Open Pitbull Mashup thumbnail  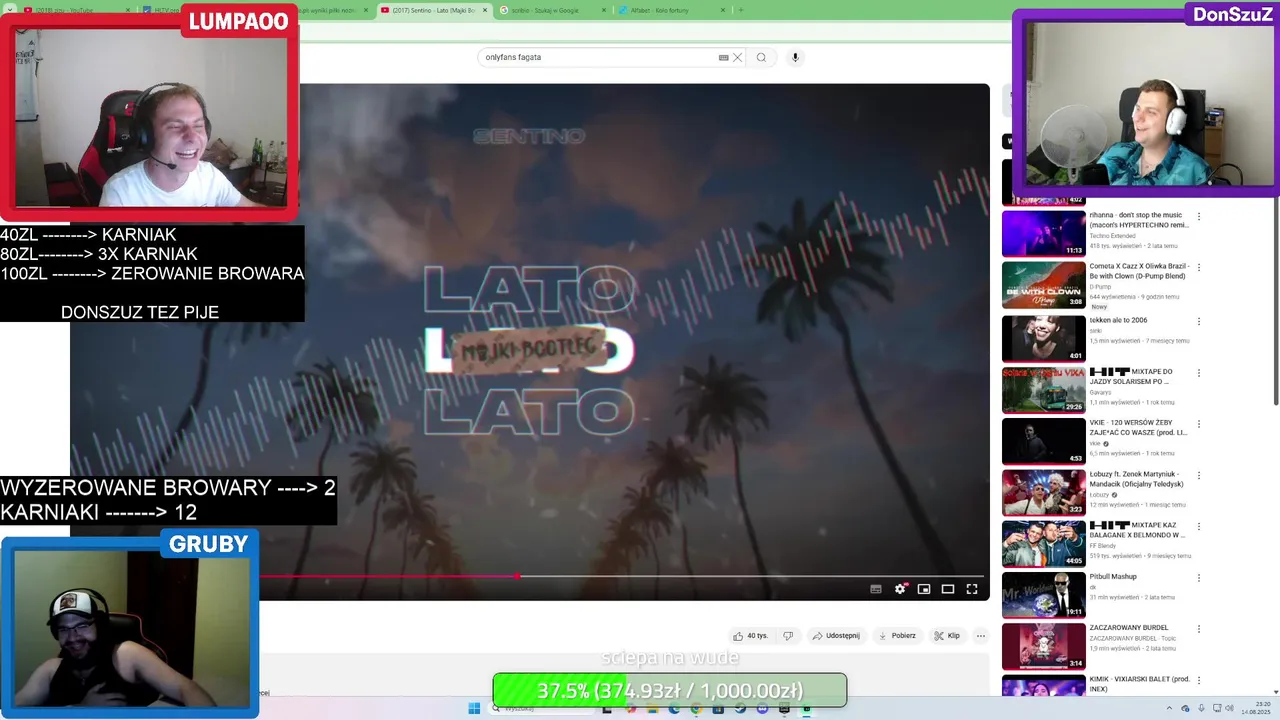tap(1043, 594)
